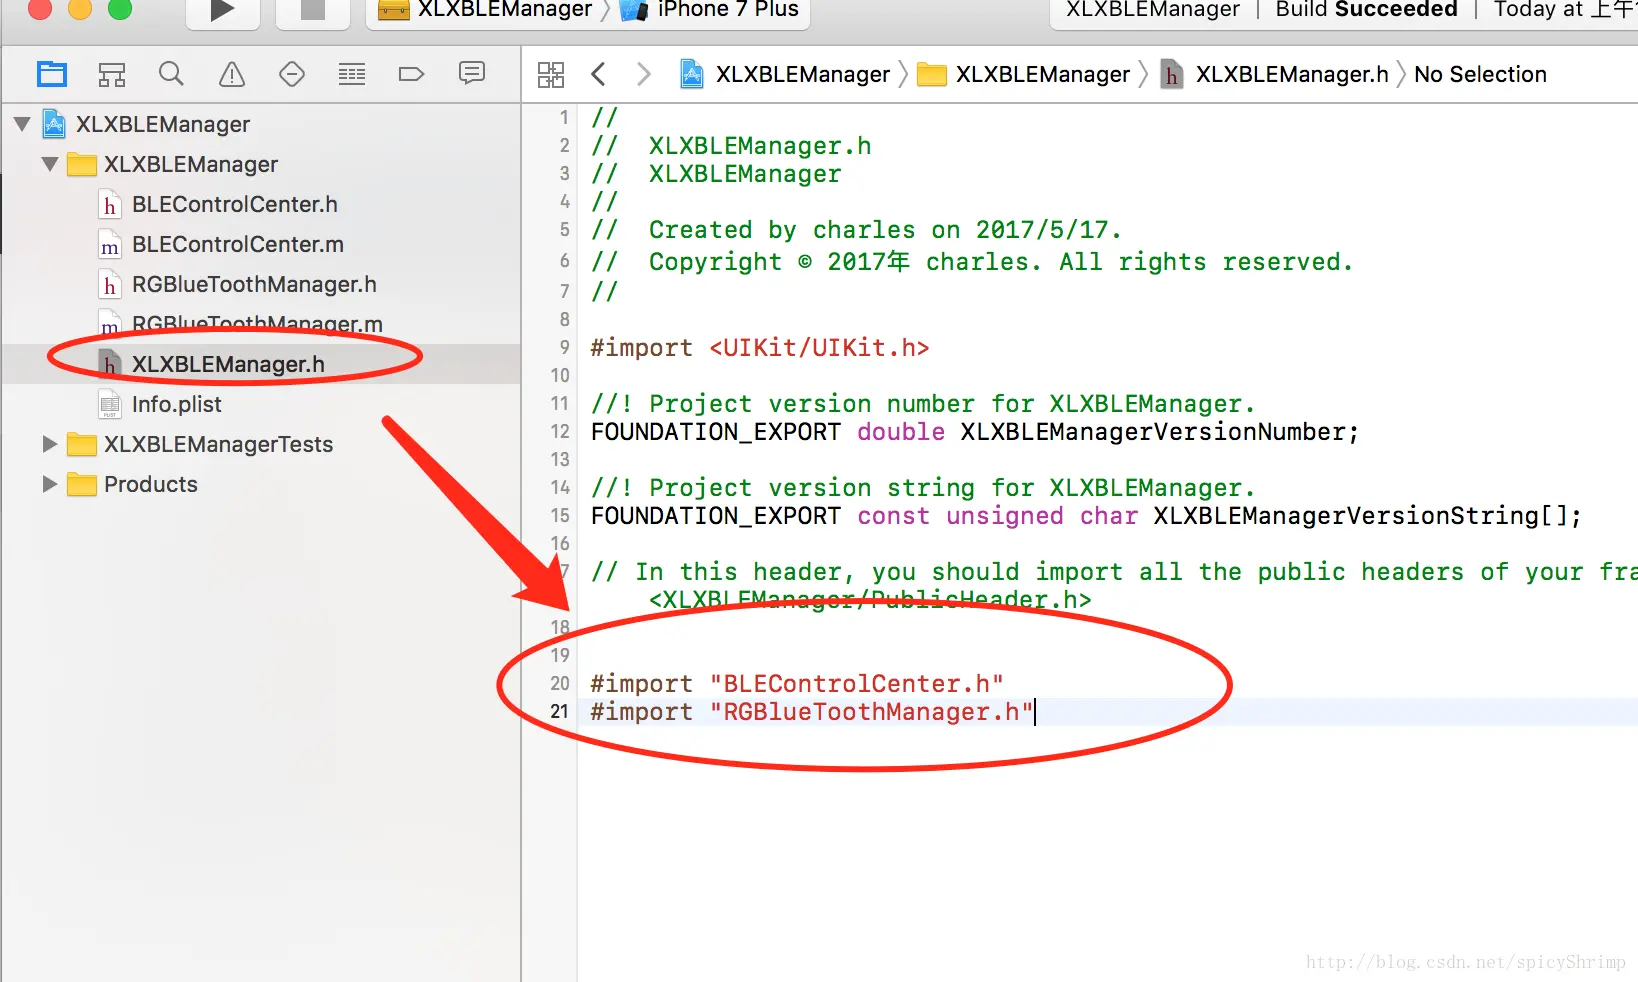This screenshot has width=1638, height=982.
Task: Stop the running build
Action: [x=313, y=10]
